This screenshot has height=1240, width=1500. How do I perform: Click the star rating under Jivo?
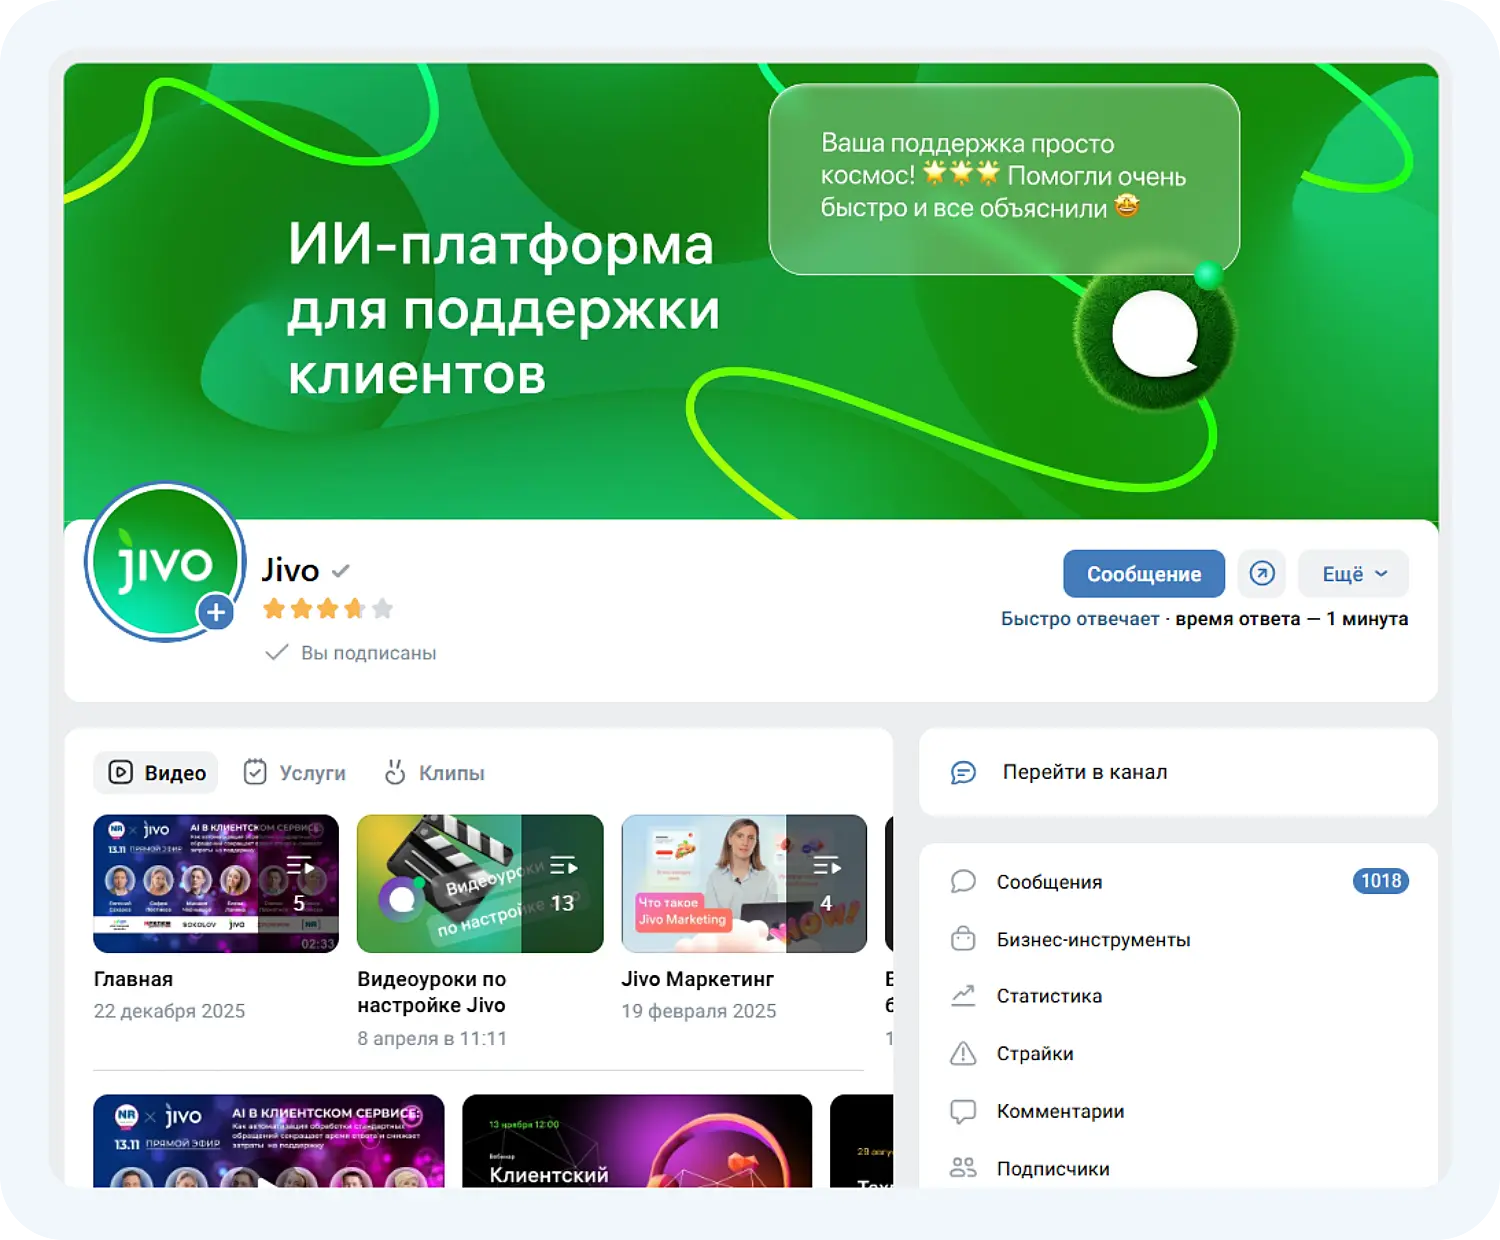point(328,608)
